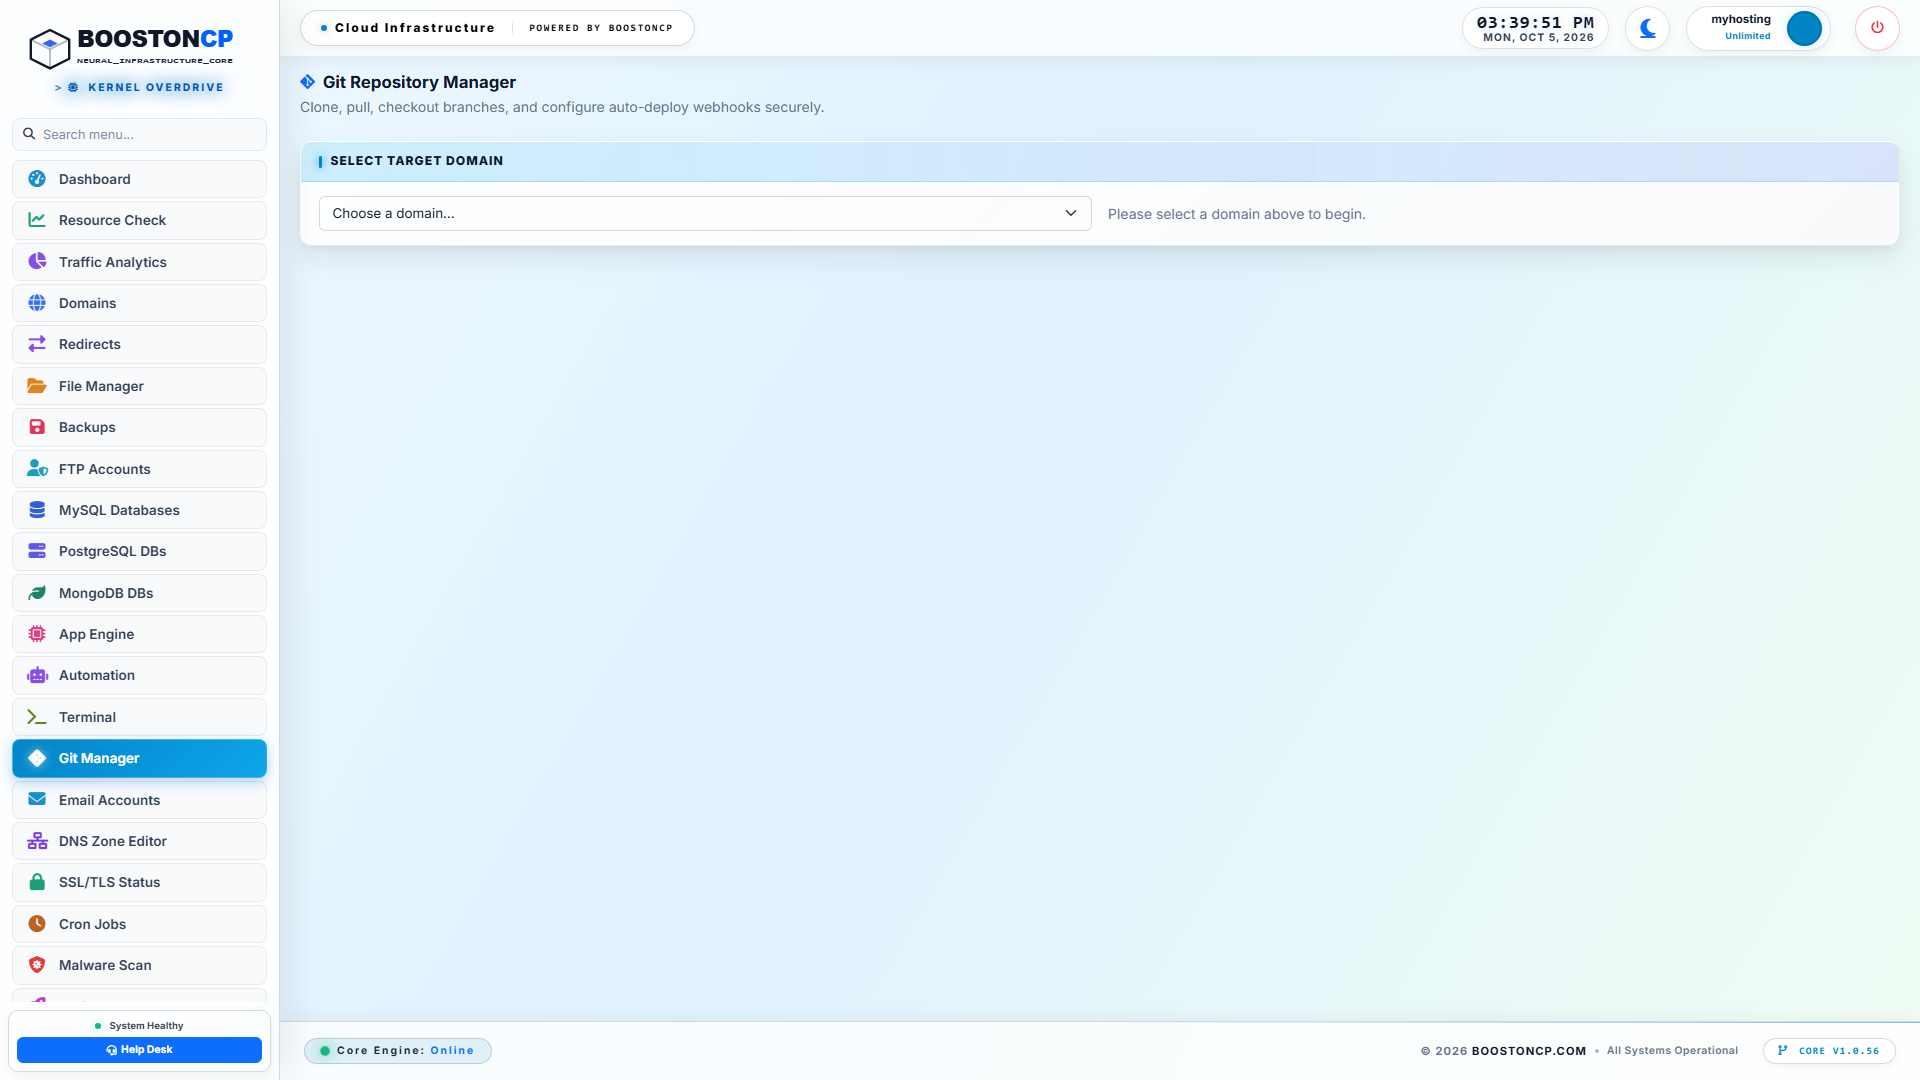Screen dimensions: 1920x1080
Task: Click All Systems Operational footer text
Action: 1672,1051
